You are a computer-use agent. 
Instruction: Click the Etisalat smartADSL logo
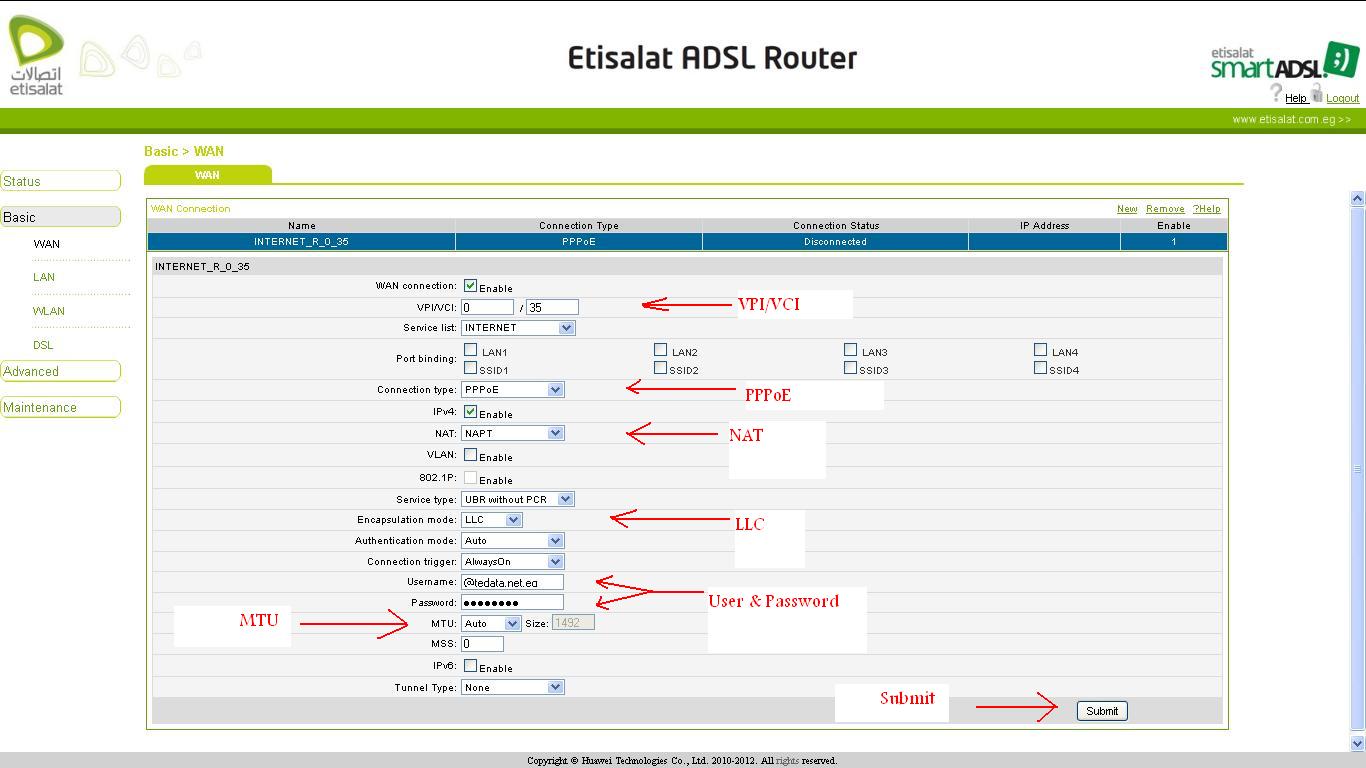[1285, 61]
